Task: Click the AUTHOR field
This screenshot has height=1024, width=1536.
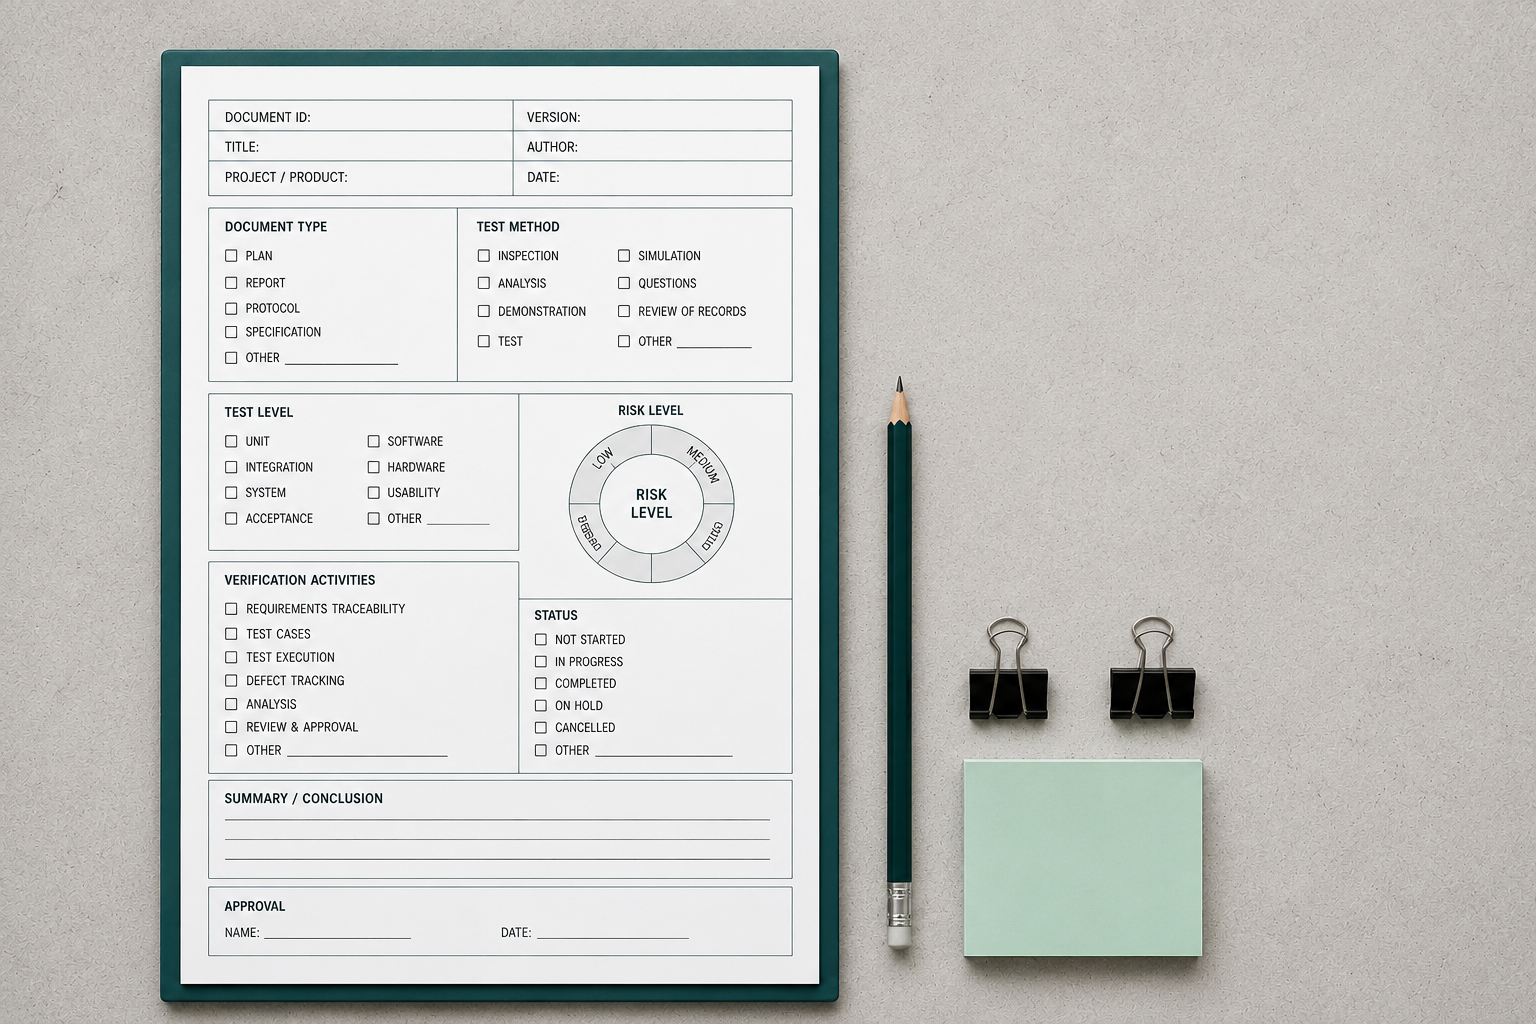Action: 653,146
